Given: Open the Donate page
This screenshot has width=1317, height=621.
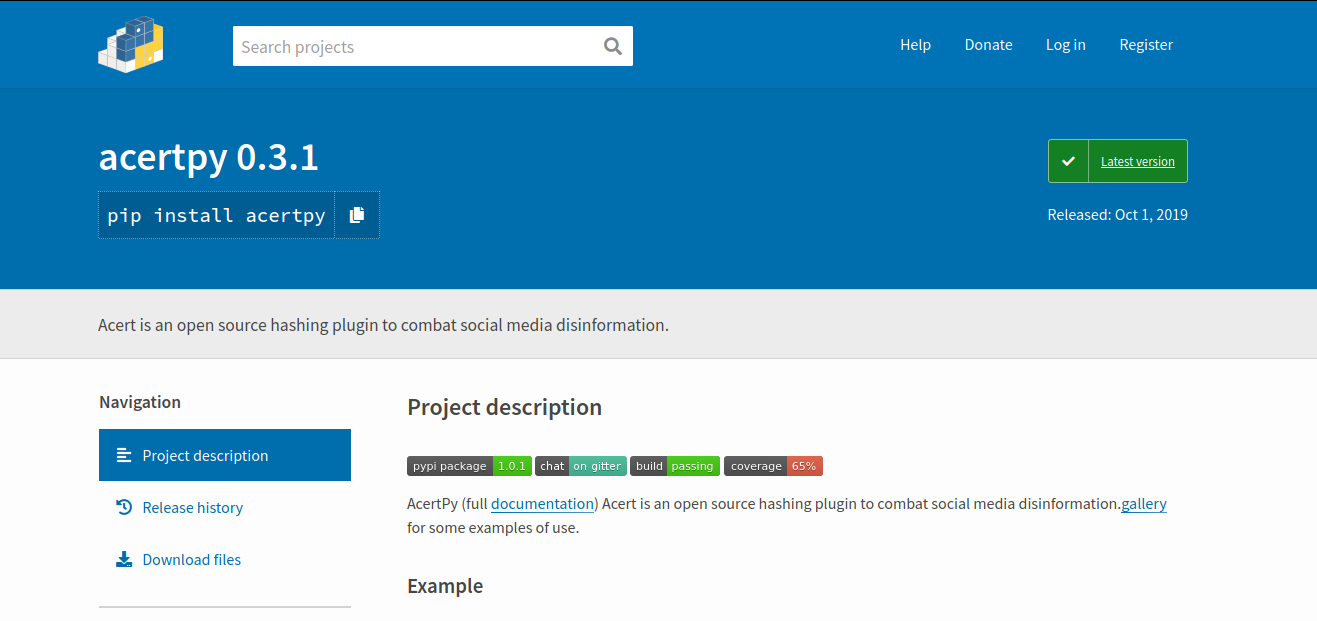Looking at the screenshot, I should point(988,44).
